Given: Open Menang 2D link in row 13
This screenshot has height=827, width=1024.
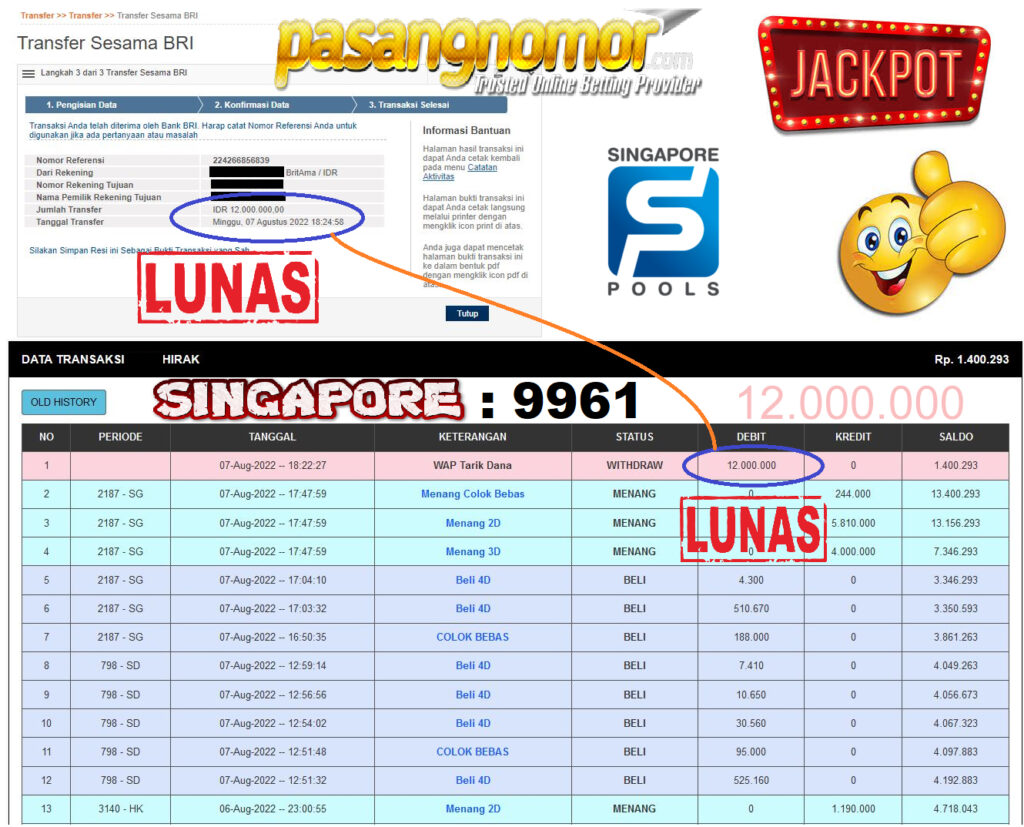Looking at the screenshot, I should [473, 809].
